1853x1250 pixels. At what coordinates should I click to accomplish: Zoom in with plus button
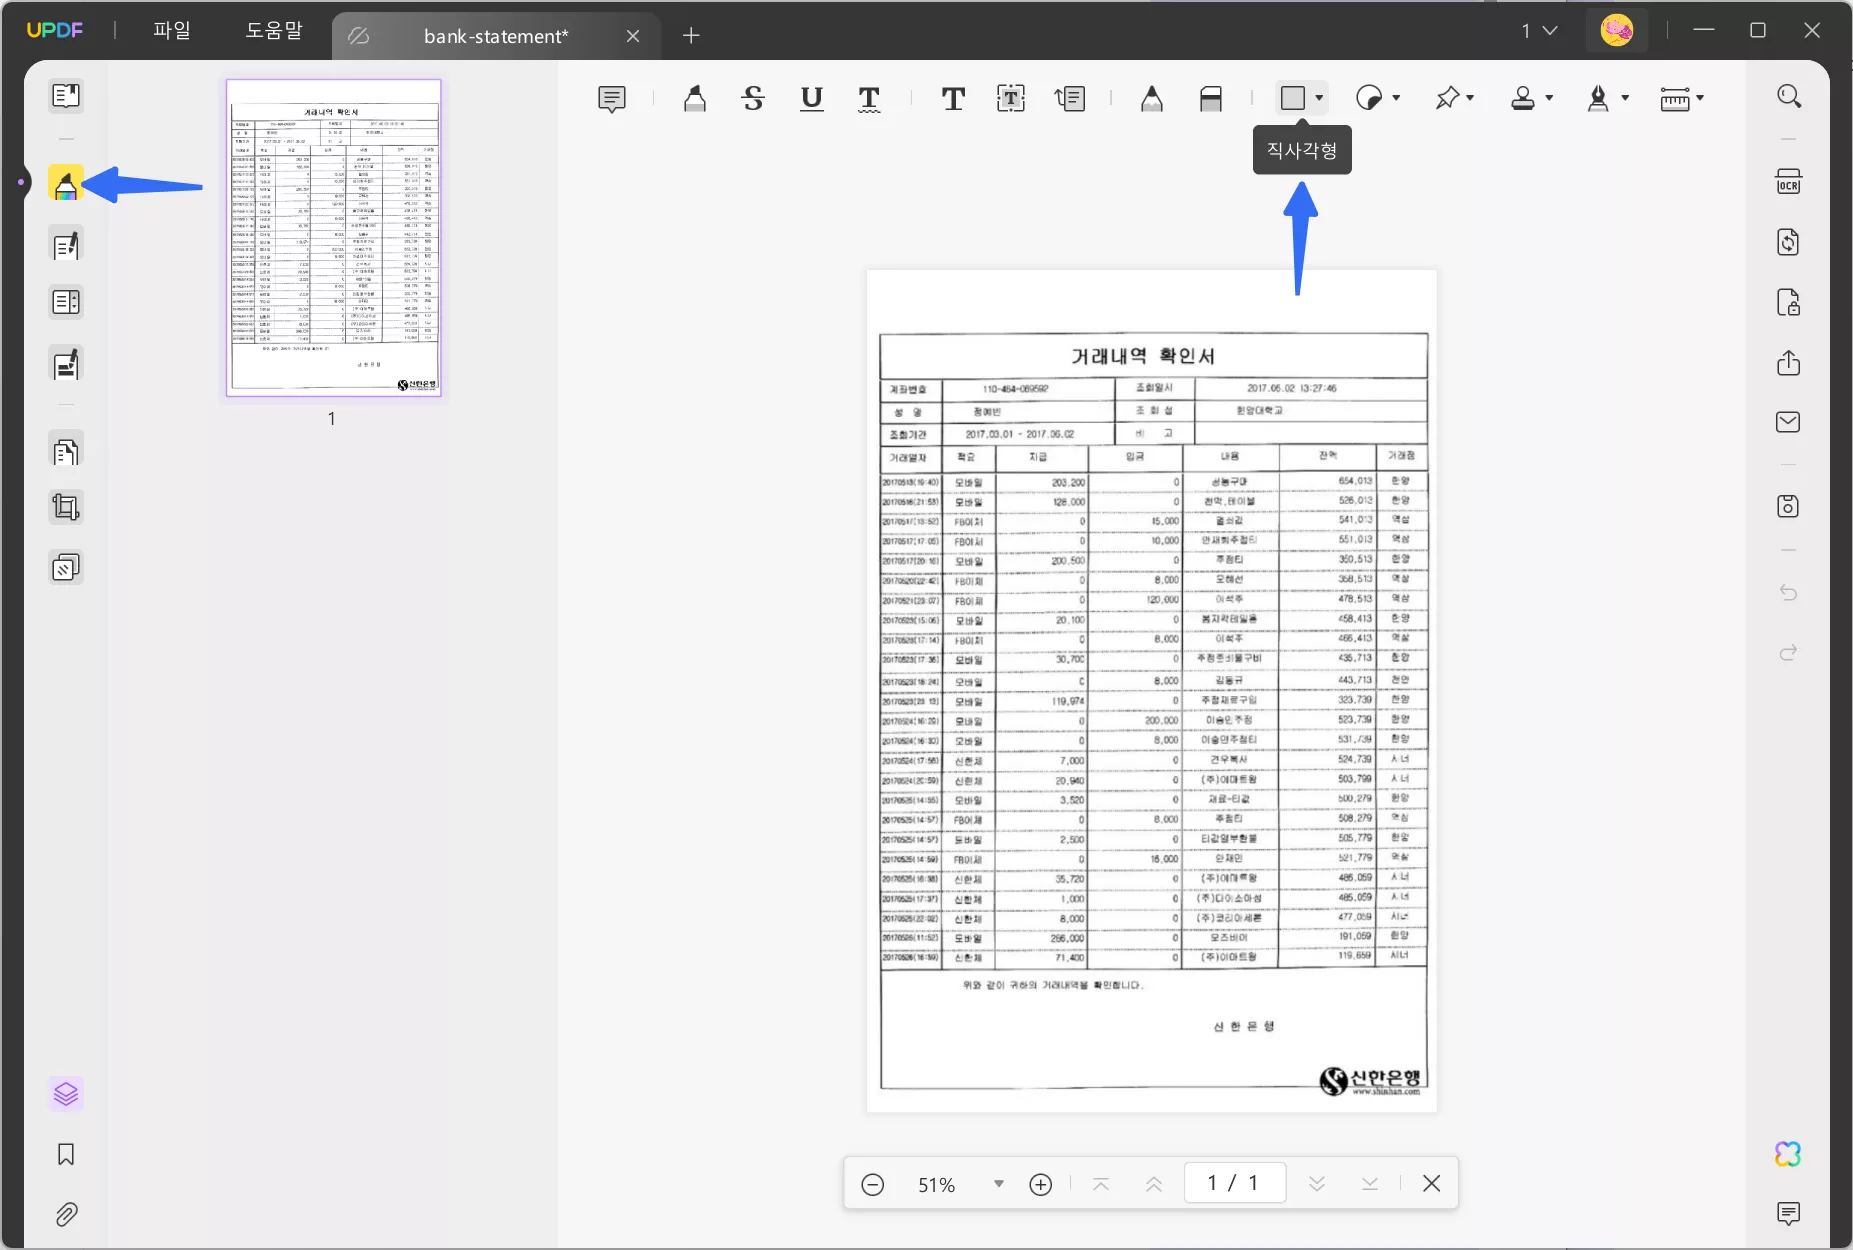pos(1041,1185)
